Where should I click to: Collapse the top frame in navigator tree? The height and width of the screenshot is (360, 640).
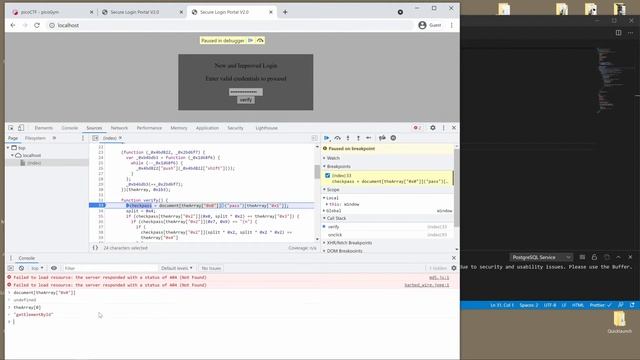pyautogui.click(x=9, y=148)
